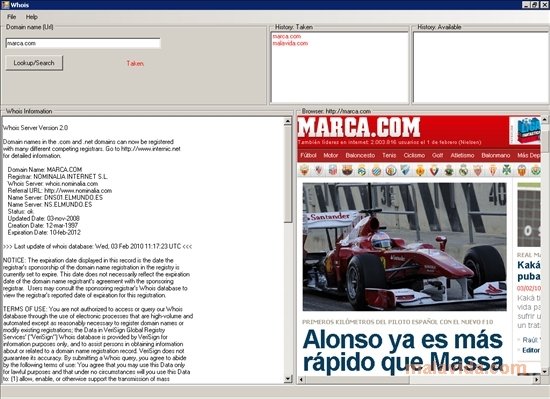
Task: Open the Tenis section
Action: (x=389, y=155)
